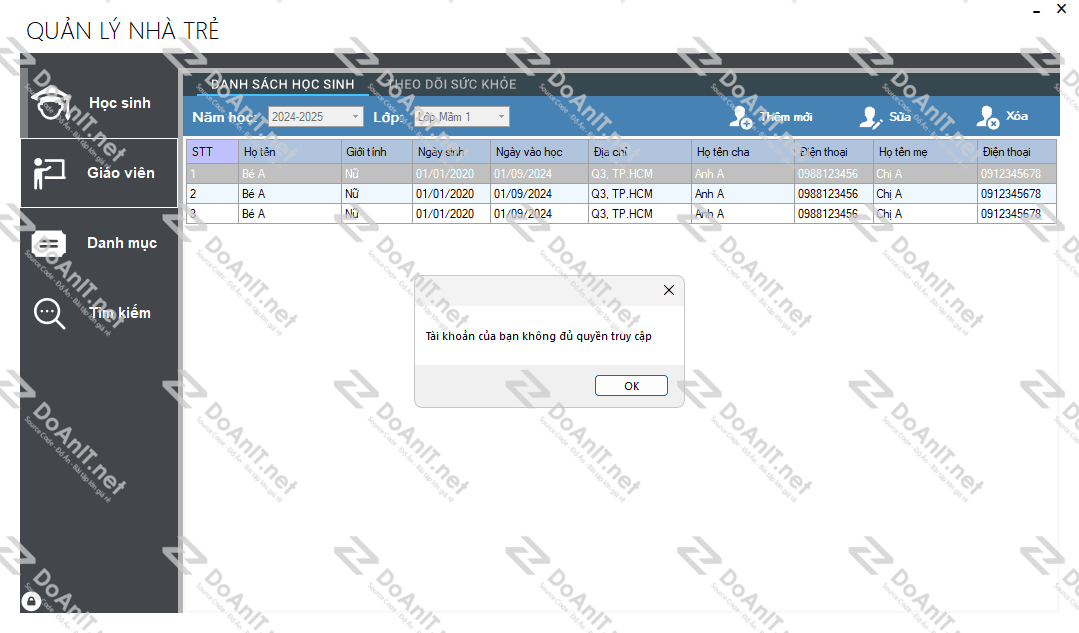Click row 3 phone 0988123456
The width and height of the screenshot is (1079, 633).
[x=833, y=214]
